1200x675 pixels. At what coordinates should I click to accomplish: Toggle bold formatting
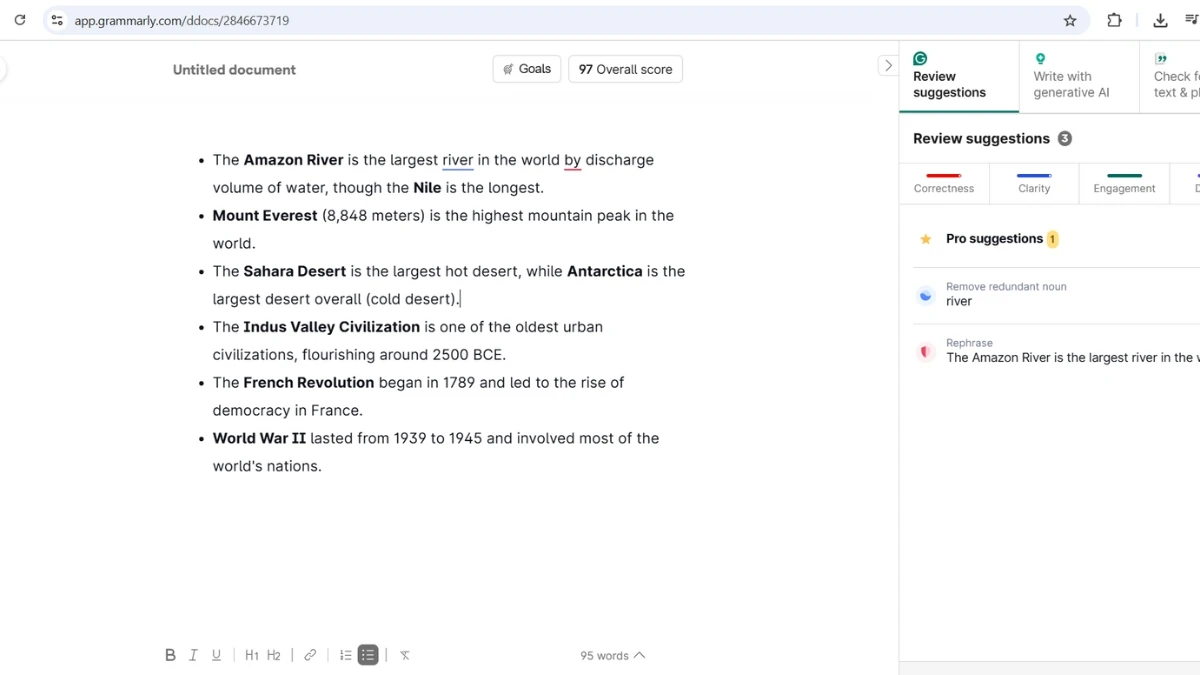pos(170,655)
